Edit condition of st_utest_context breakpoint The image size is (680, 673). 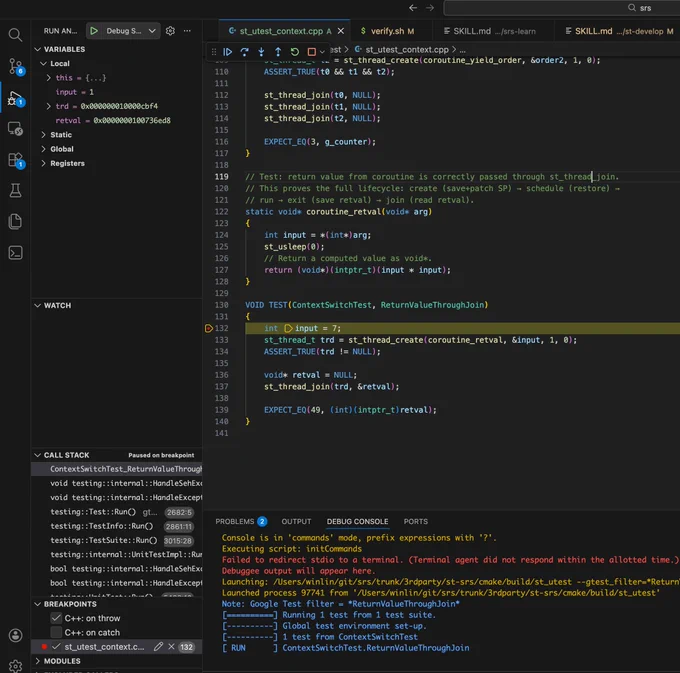click(x=158, y=647)
